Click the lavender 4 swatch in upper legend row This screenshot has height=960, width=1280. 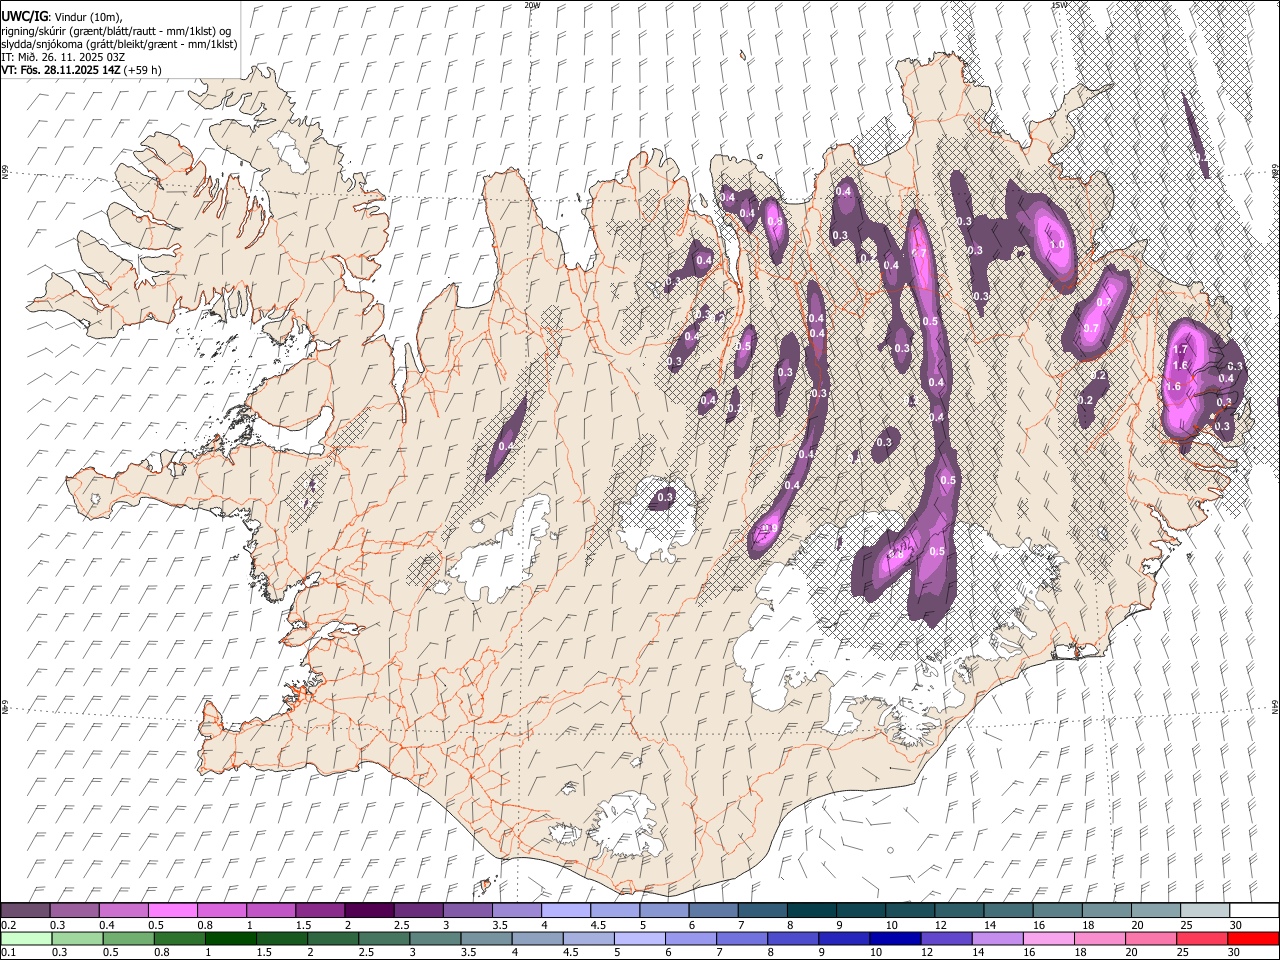coord(566,911)
